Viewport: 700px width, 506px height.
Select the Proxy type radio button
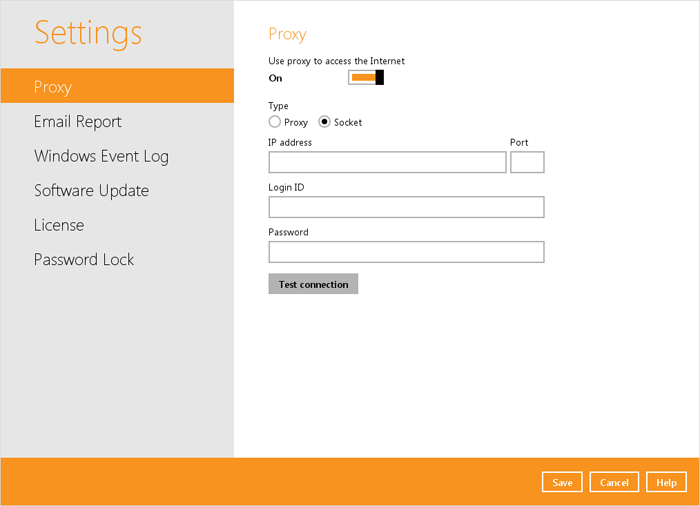pos(275,122)
